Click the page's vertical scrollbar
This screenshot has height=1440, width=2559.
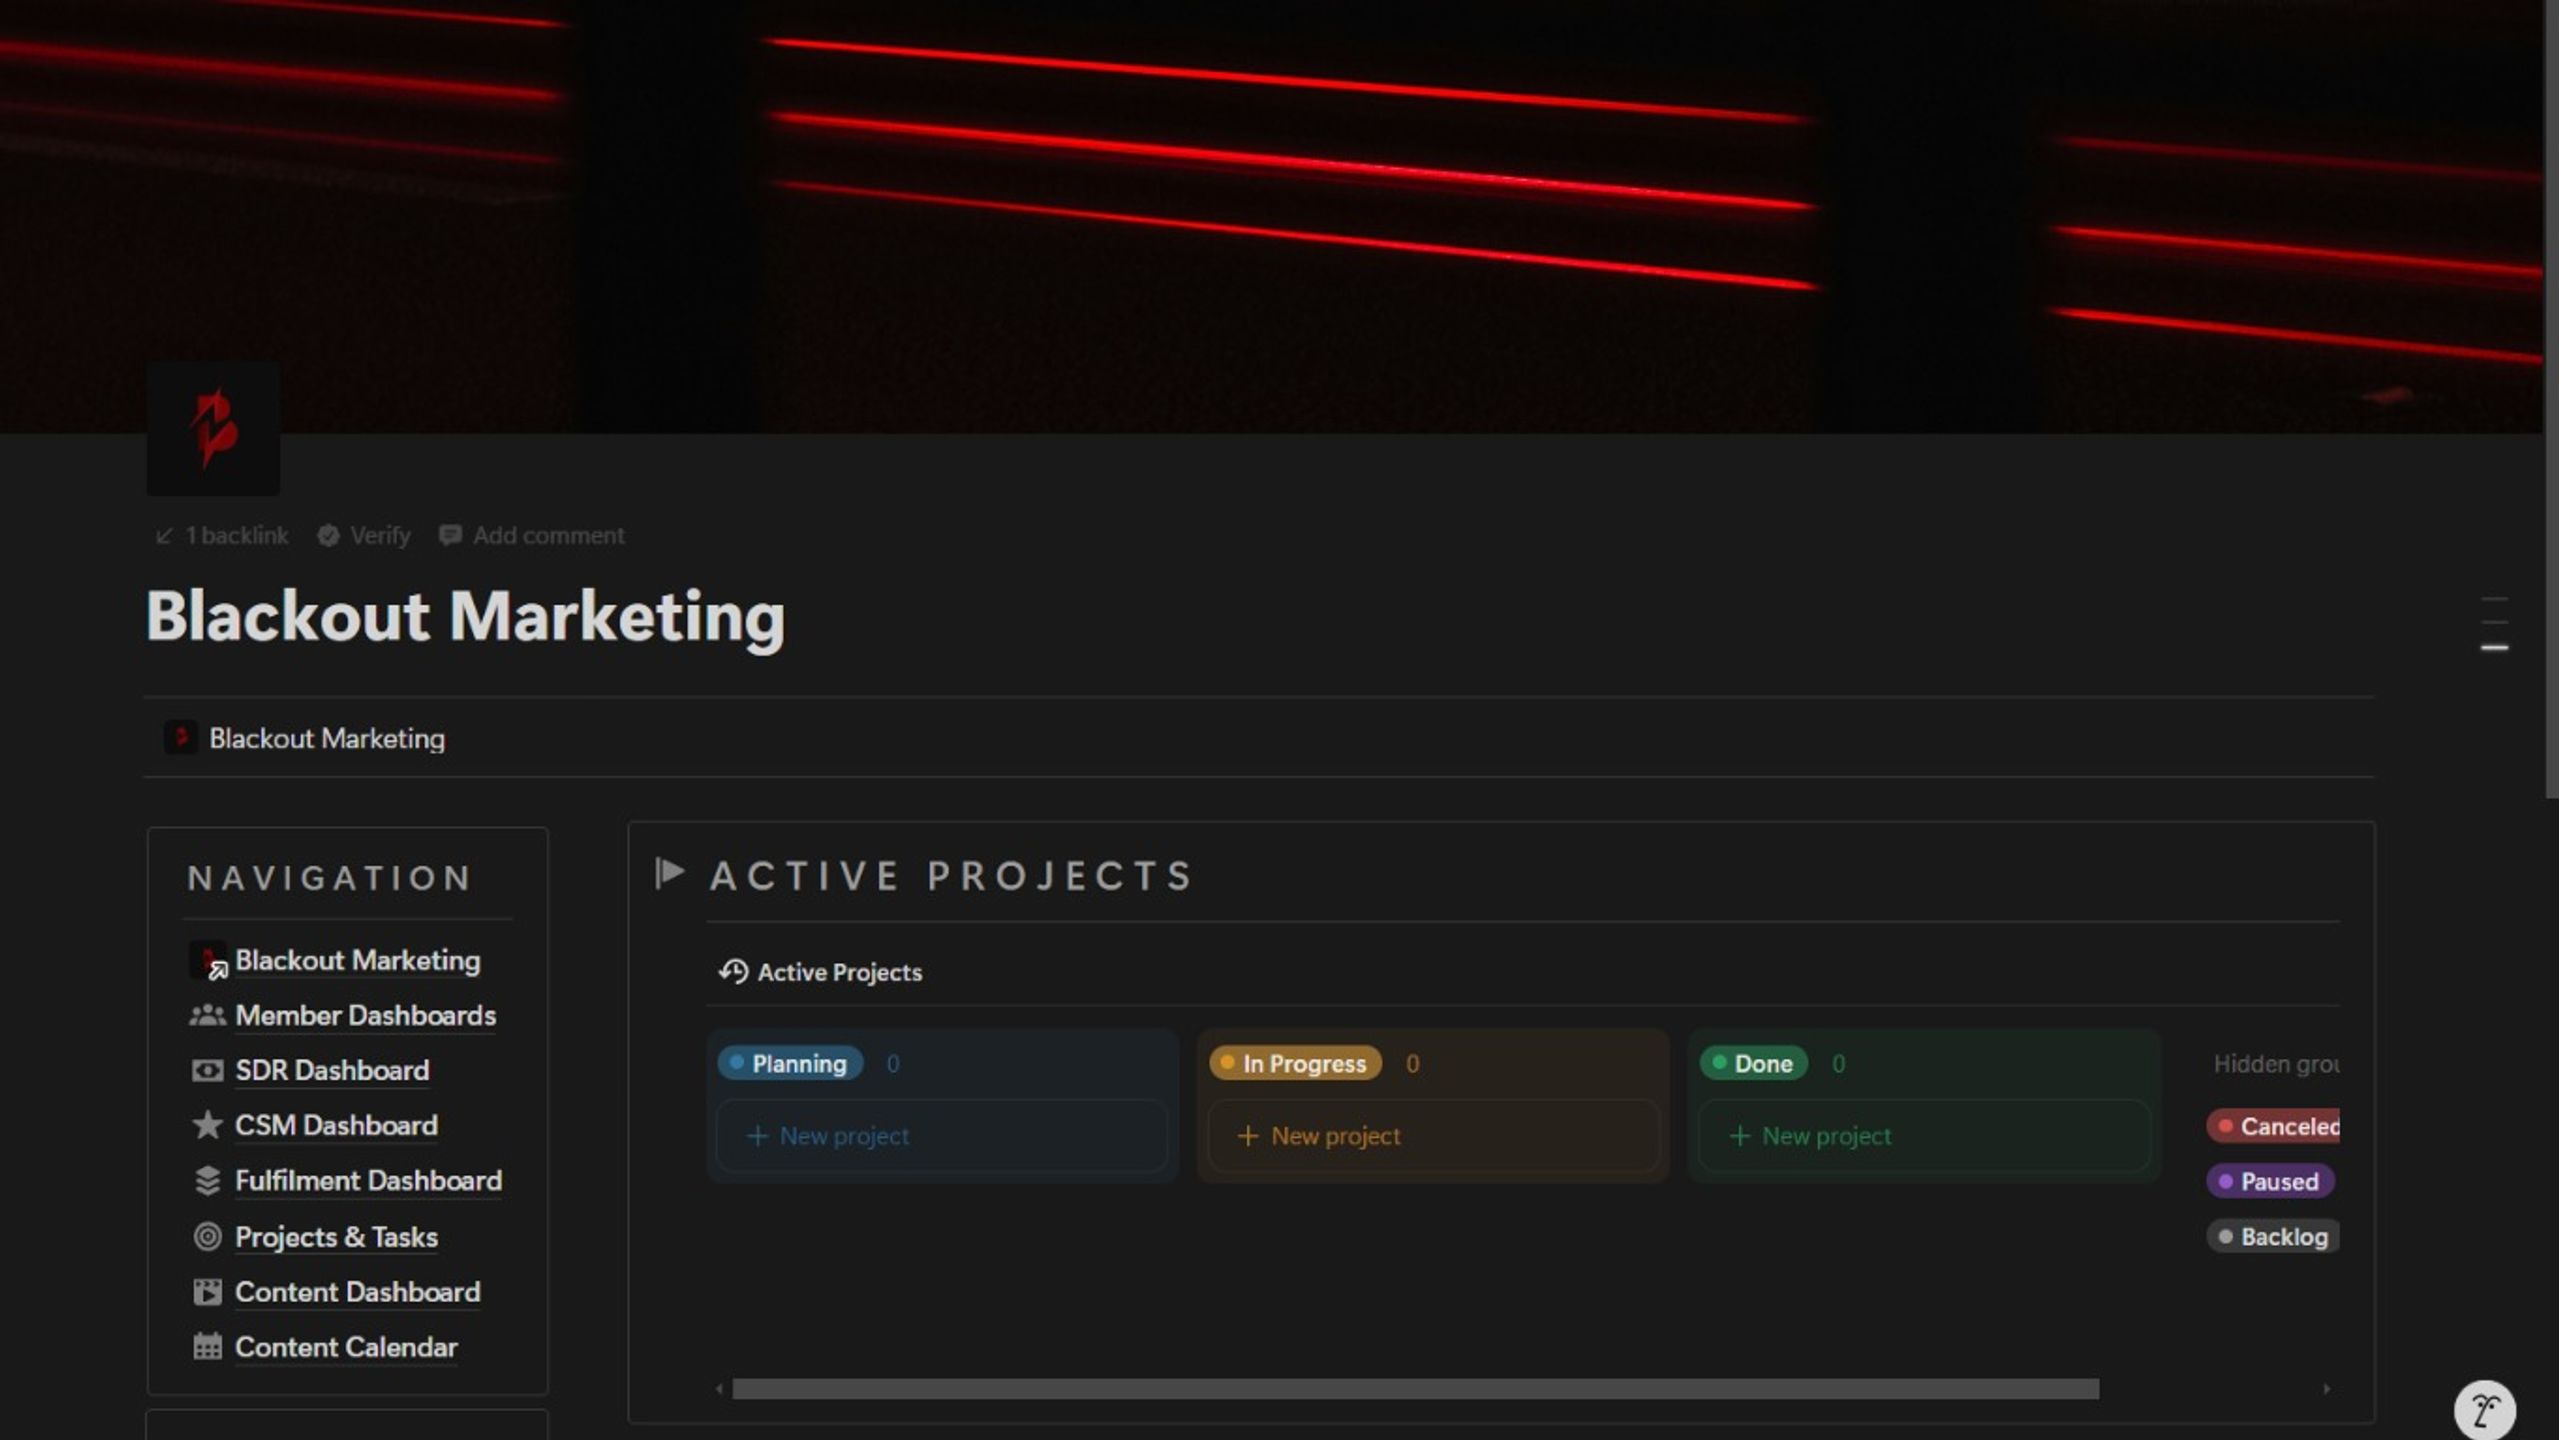click(2551, 398)
